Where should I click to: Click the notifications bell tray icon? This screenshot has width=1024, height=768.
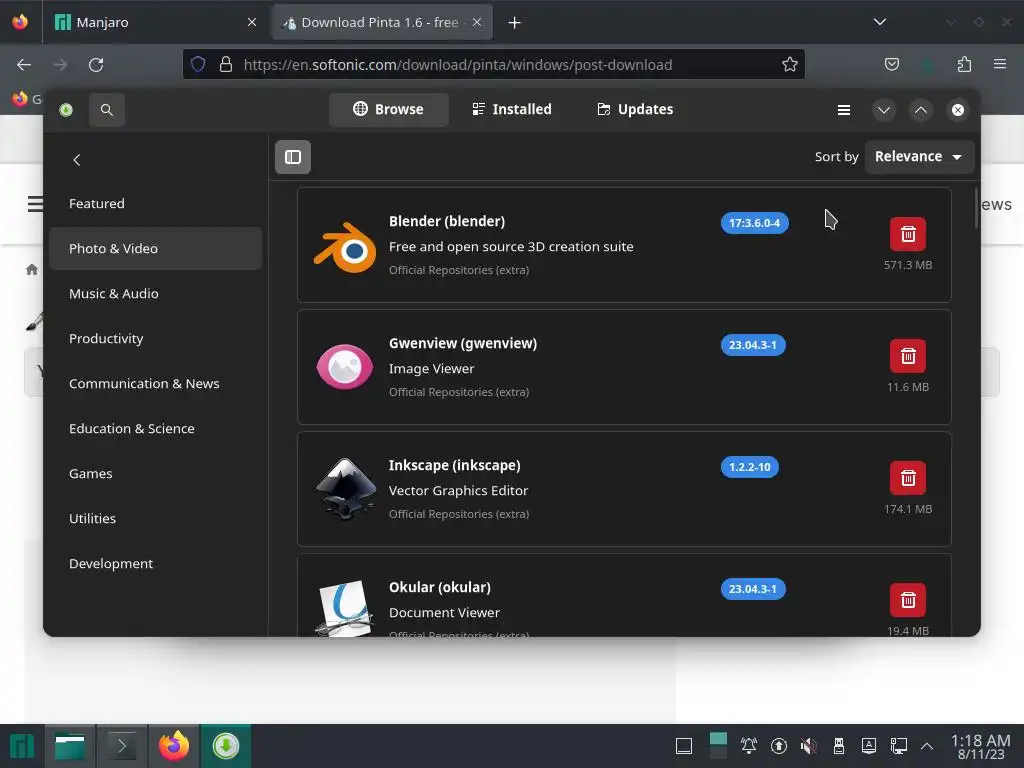749,746
